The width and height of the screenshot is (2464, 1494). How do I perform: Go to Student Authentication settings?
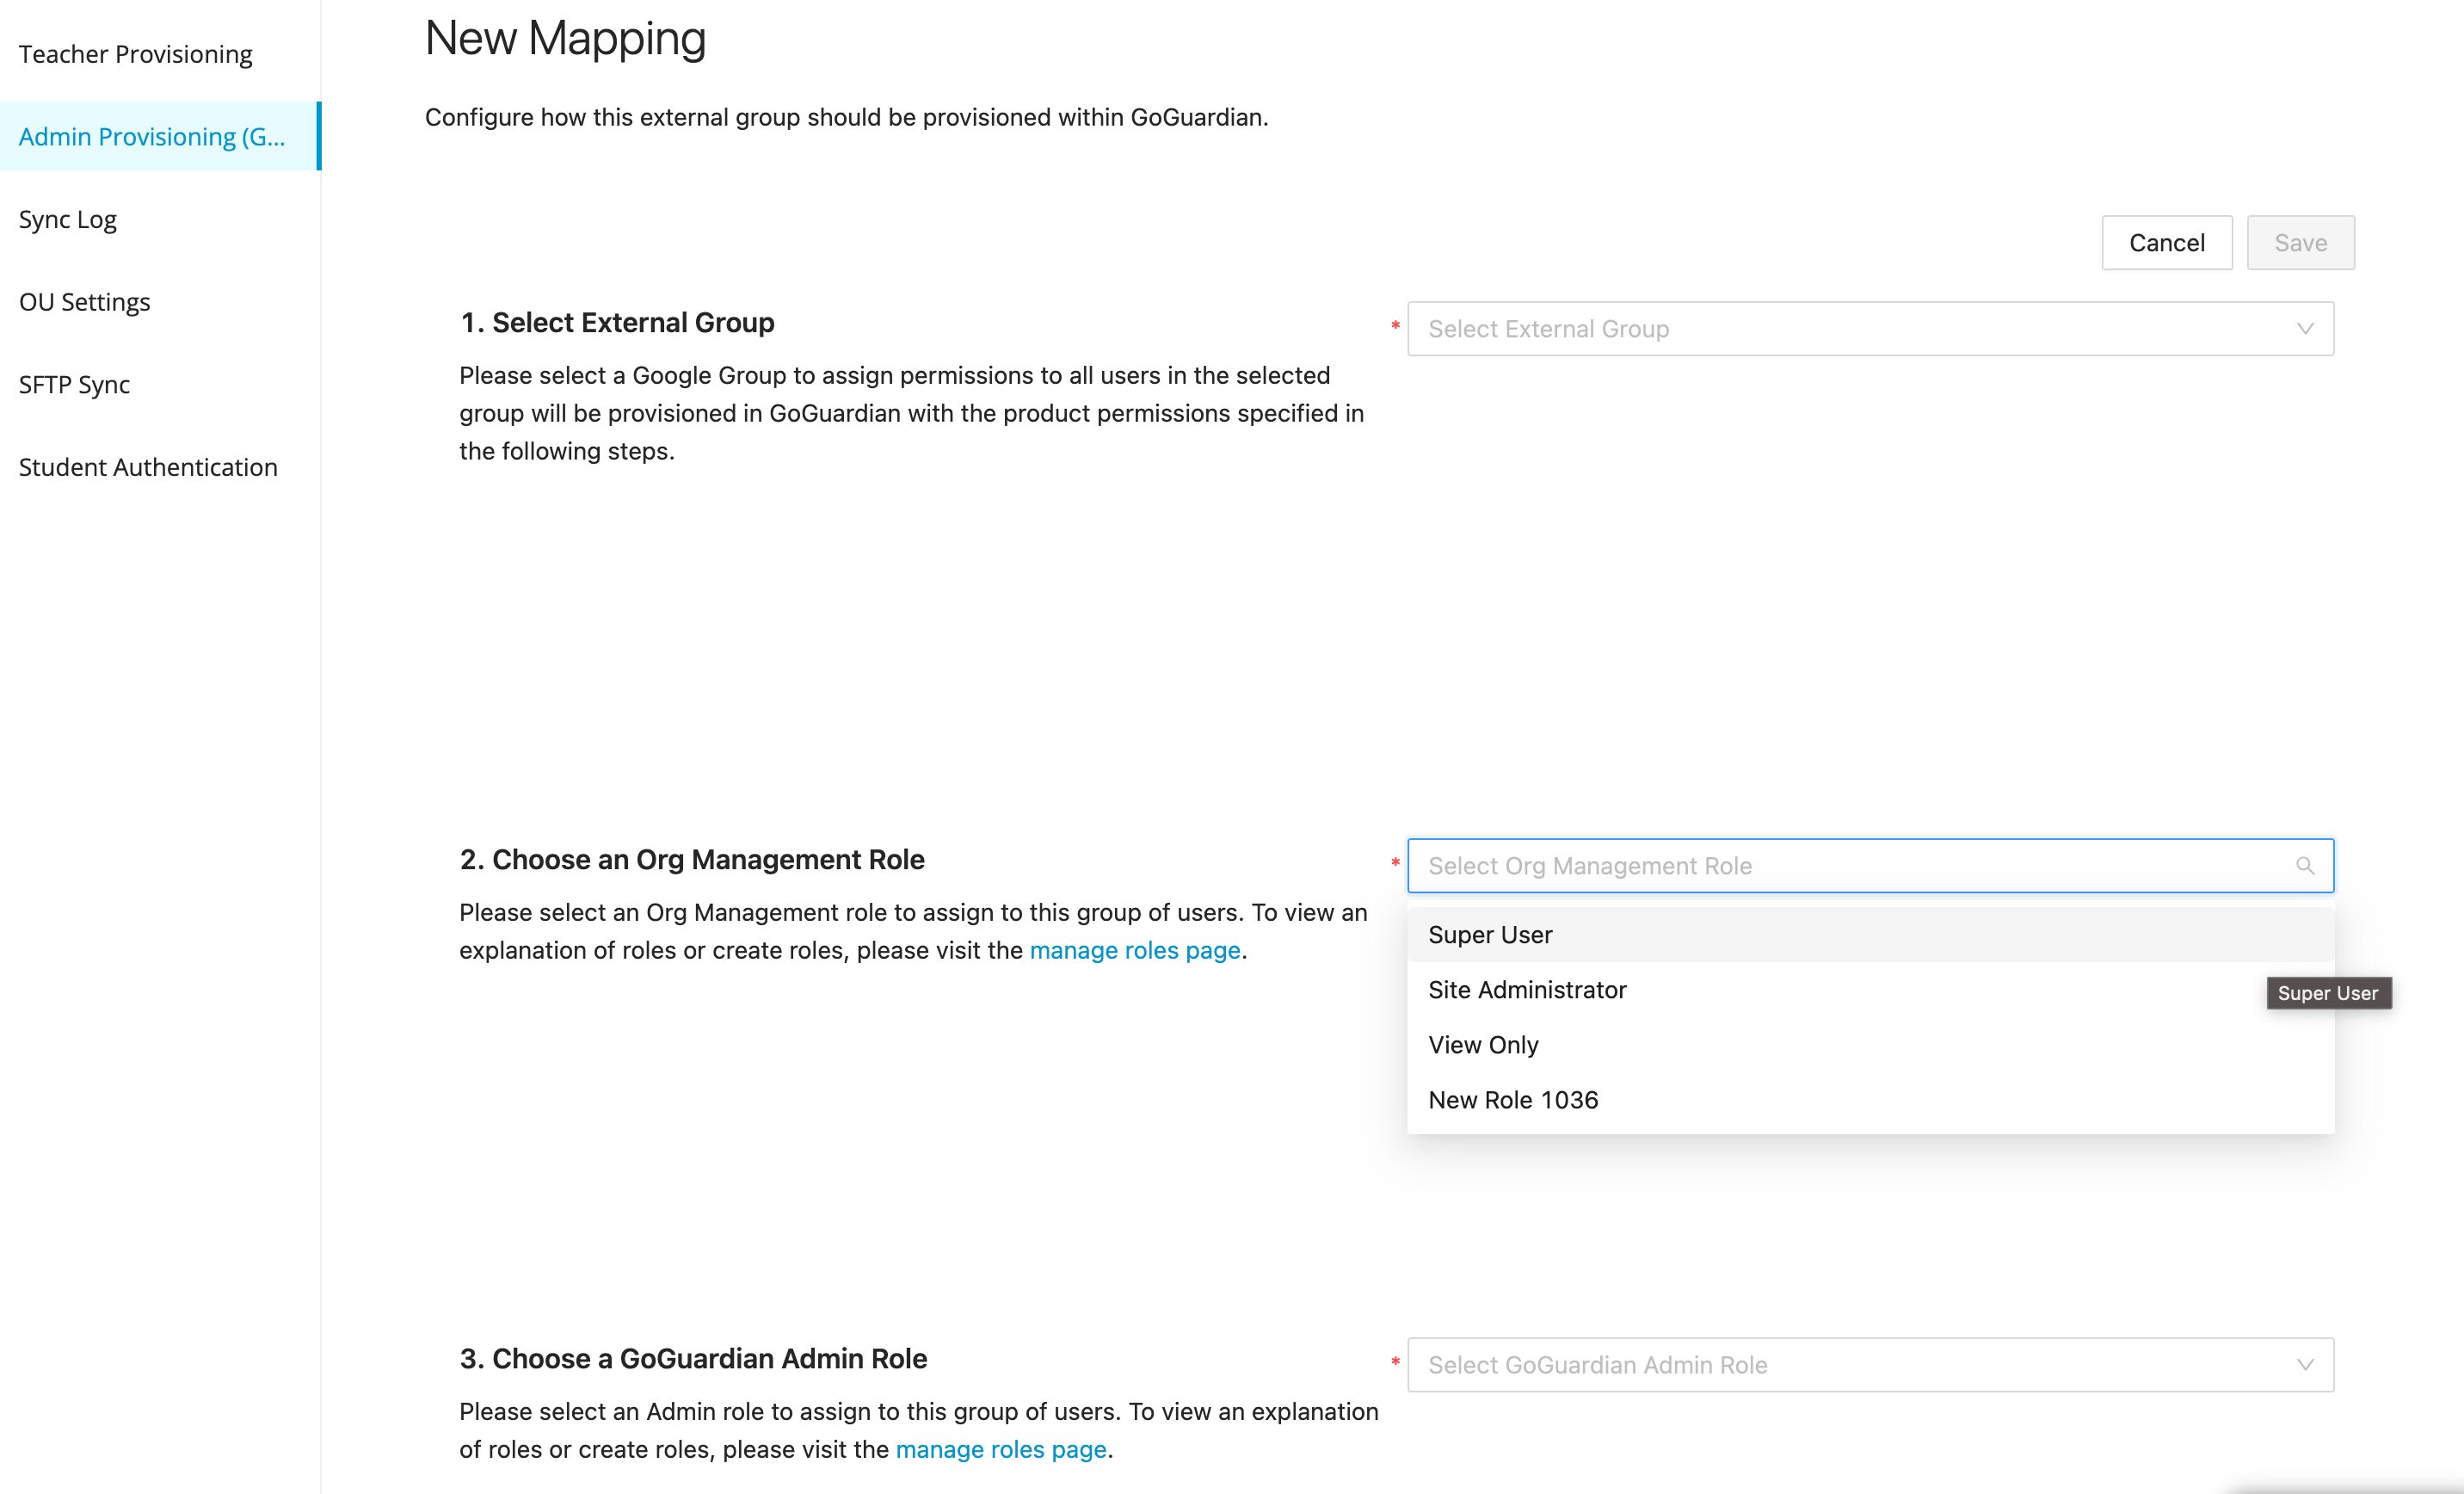[148, 467]
